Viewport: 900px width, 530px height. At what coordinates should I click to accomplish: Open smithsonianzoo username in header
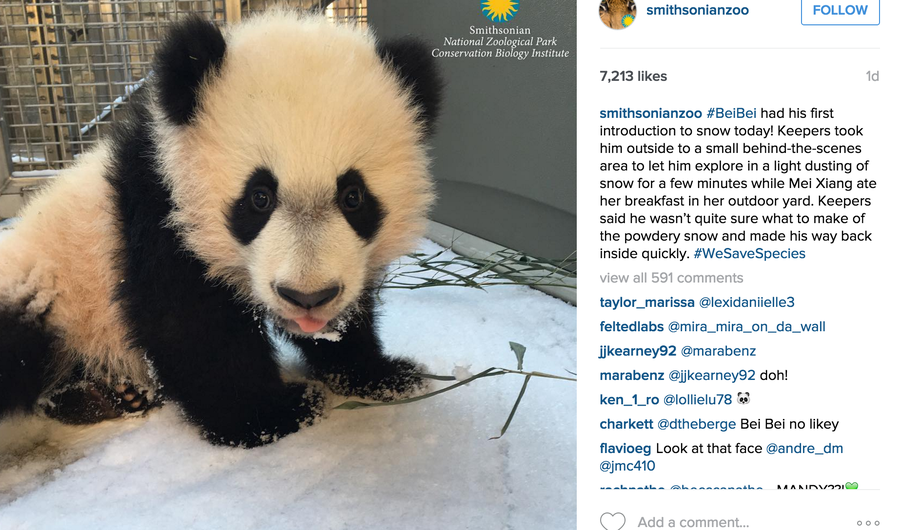tap(697, 10)
